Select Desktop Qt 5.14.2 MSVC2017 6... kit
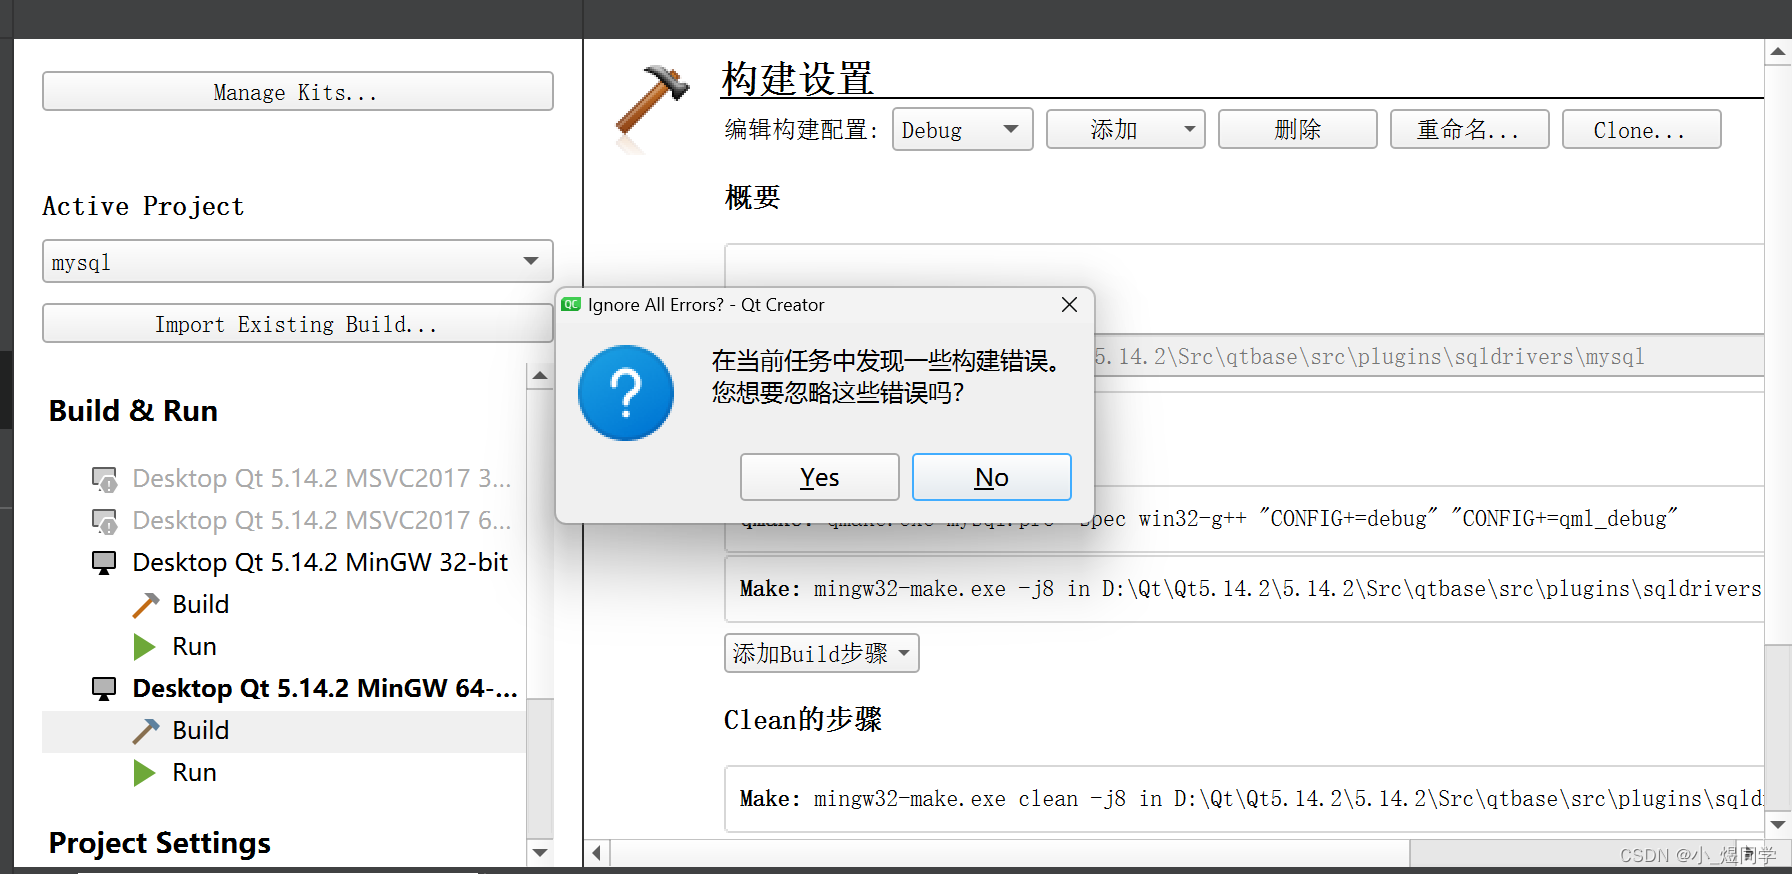The width and height of the screenshot is (1792, 874). tap(321, 520)
